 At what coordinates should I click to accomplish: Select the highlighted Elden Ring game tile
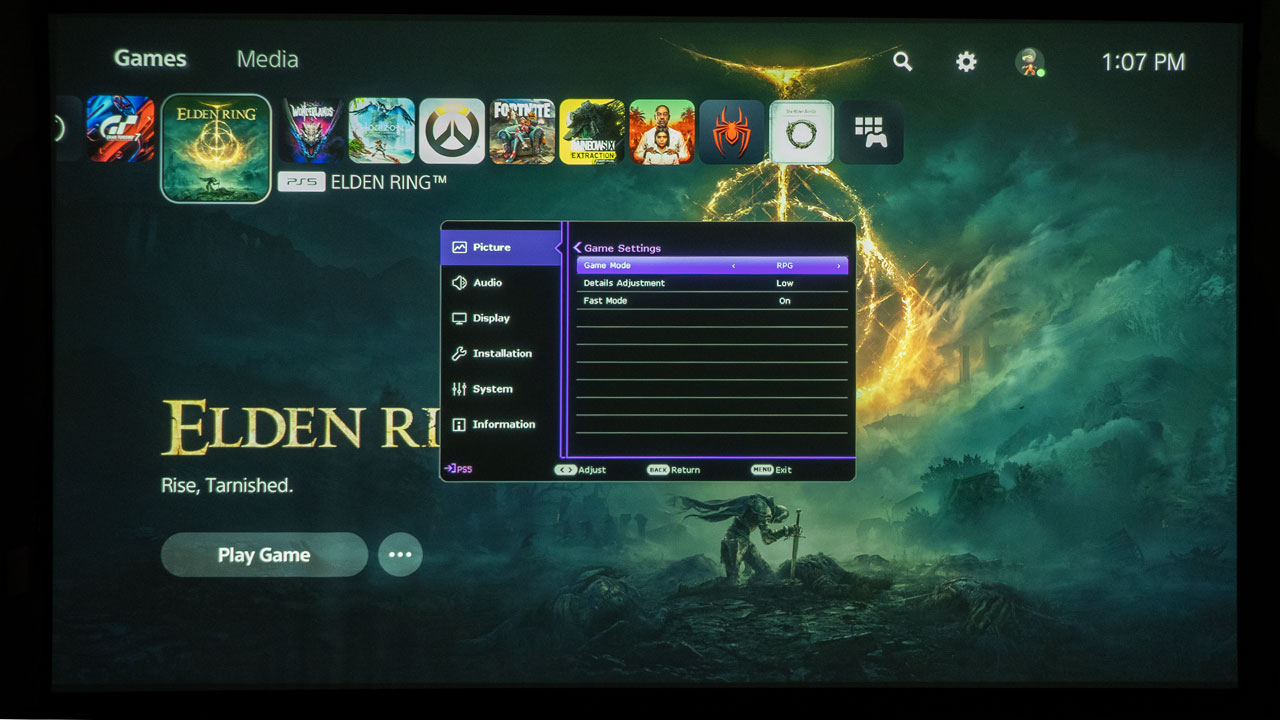click(216, 148)
